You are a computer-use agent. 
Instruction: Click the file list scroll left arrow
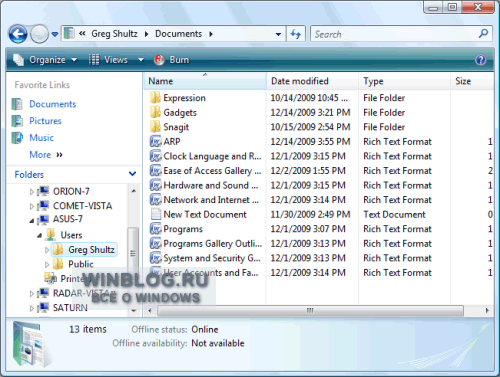[x=150, y=311]
